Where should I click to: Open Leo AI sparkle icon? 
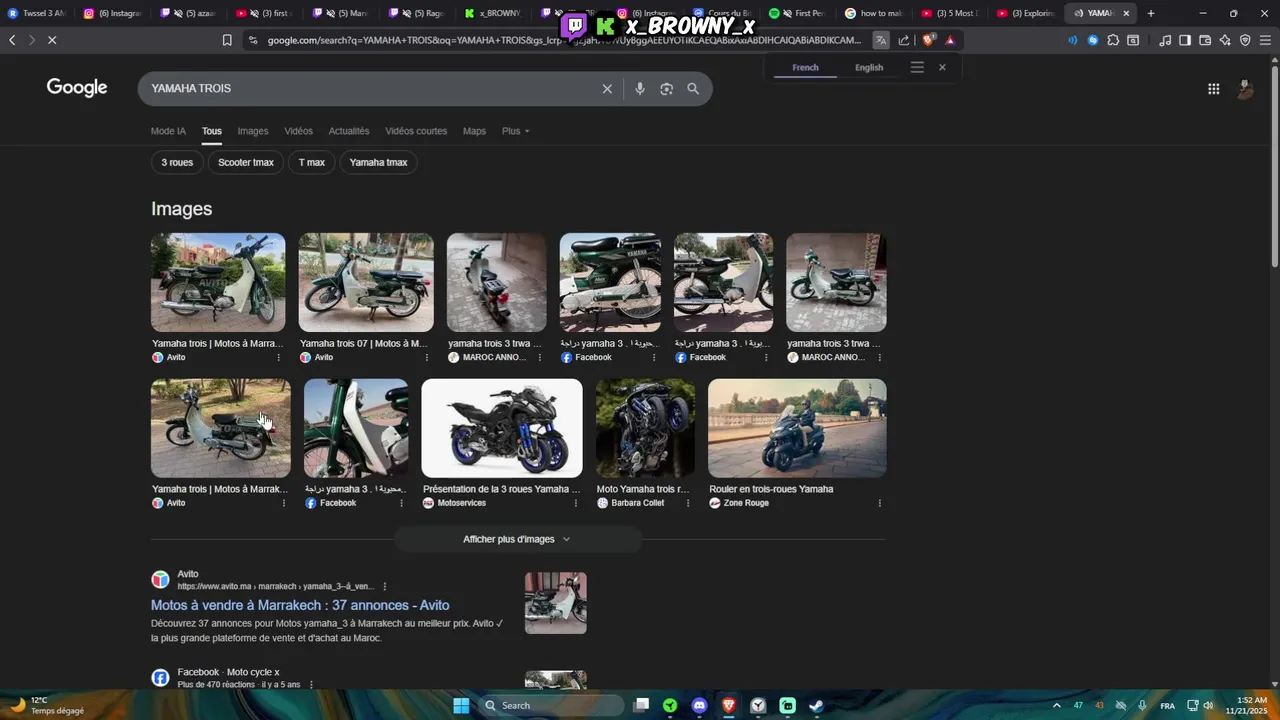[x=1225, y=40]
